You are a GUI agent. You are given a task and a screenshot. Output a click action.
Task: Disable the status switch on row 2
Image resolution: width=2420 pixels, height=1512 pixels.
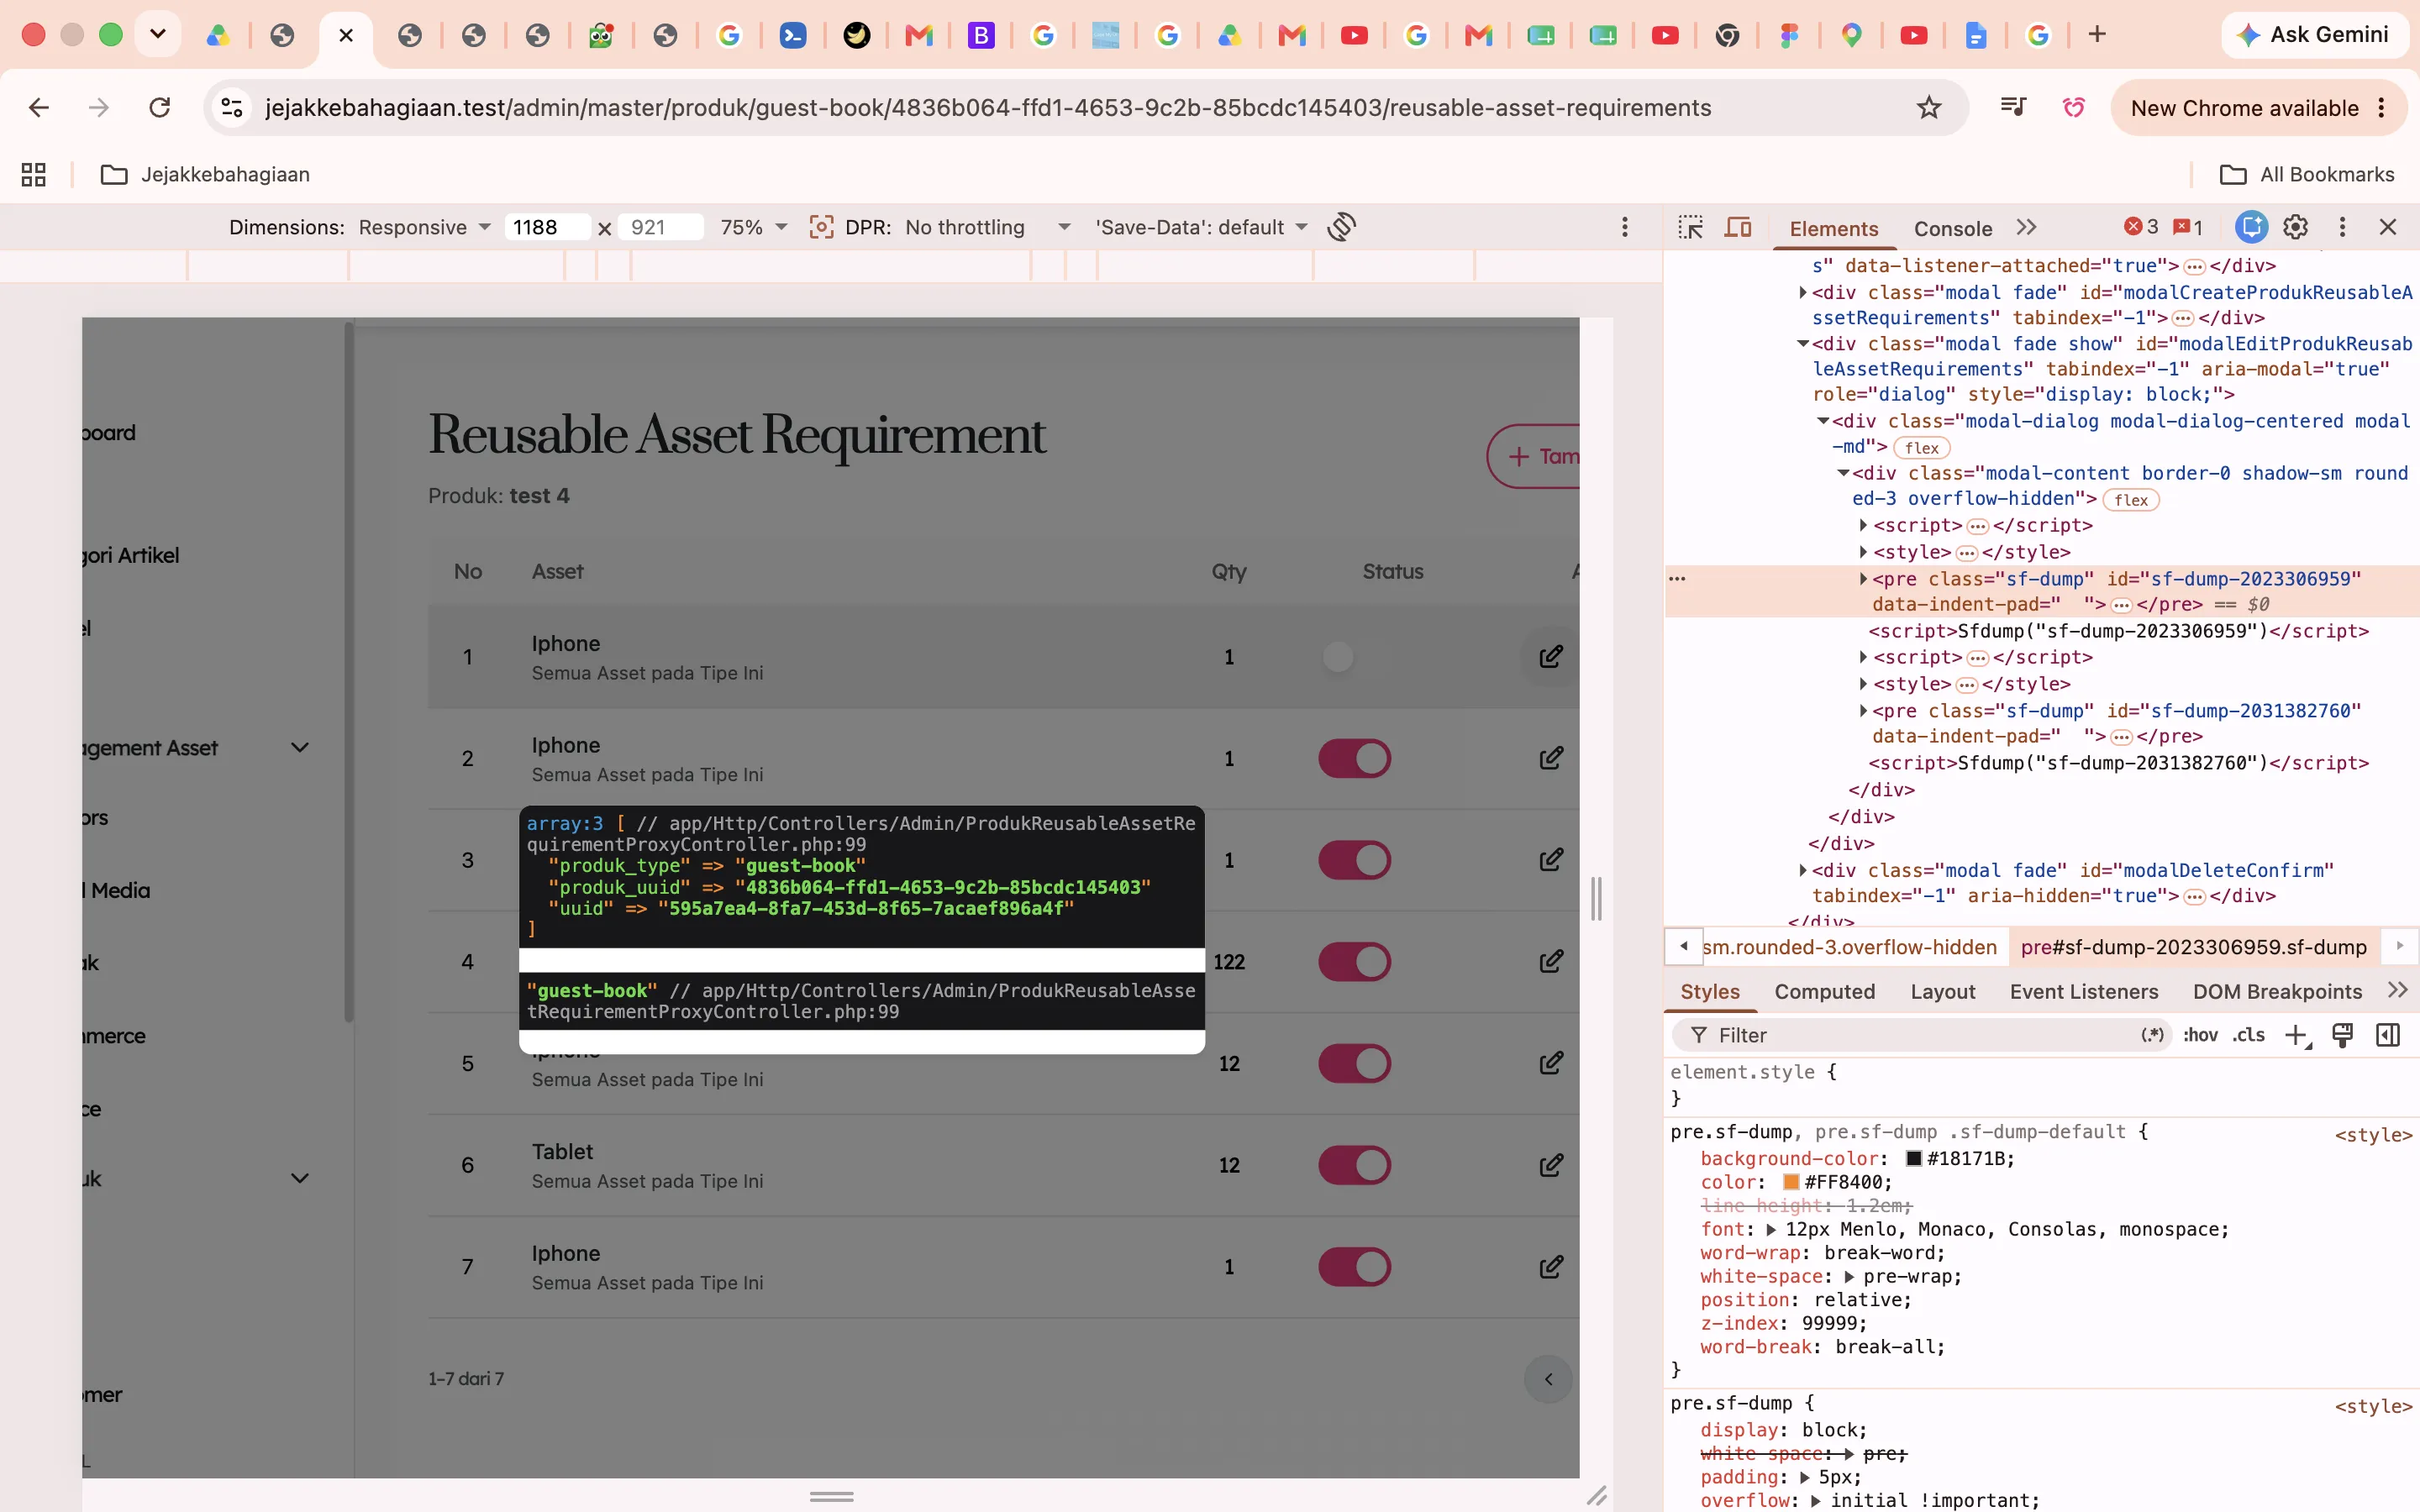[x=1355, y=758]
